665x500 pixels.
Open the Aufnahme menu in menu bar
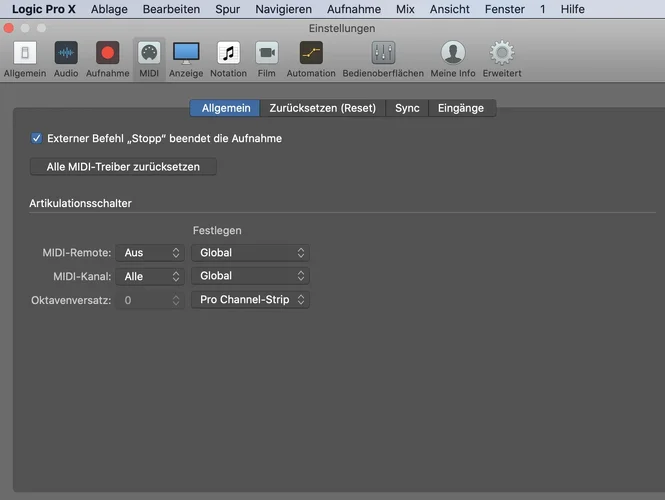[x=354, y=9]
